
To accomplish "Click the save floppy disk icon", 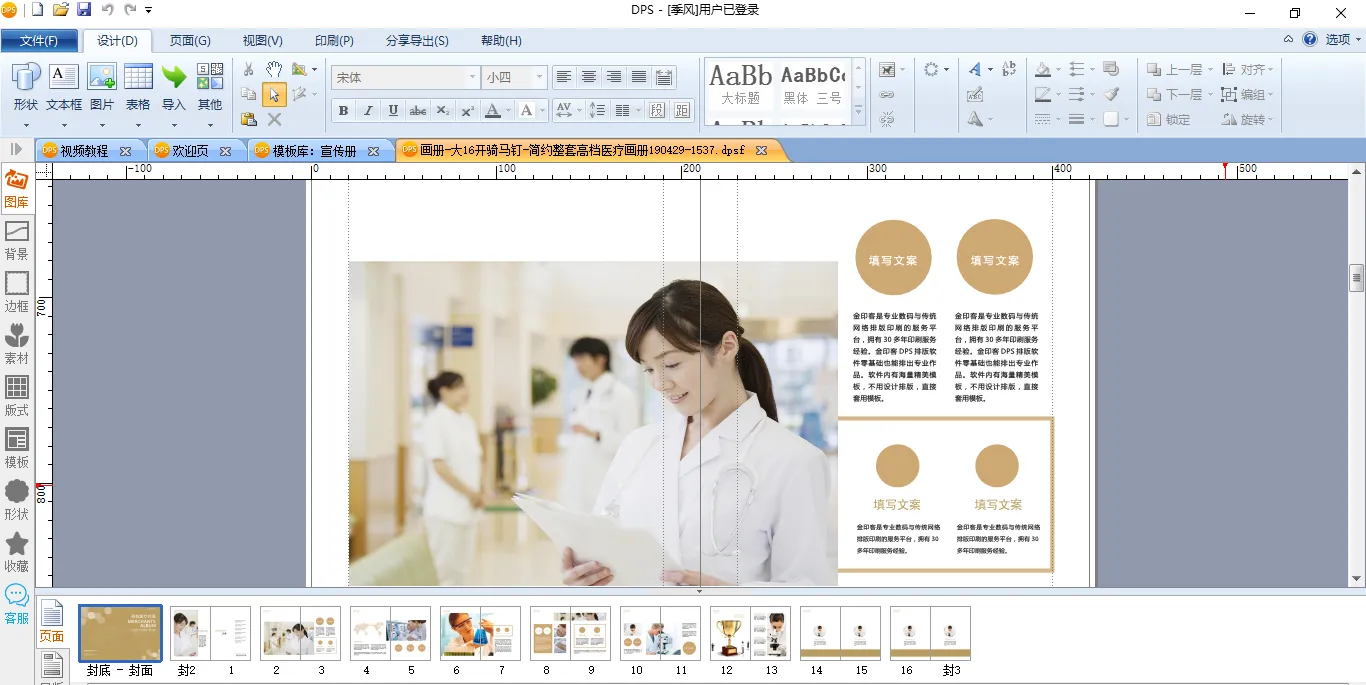I will (x=84, y=10).
